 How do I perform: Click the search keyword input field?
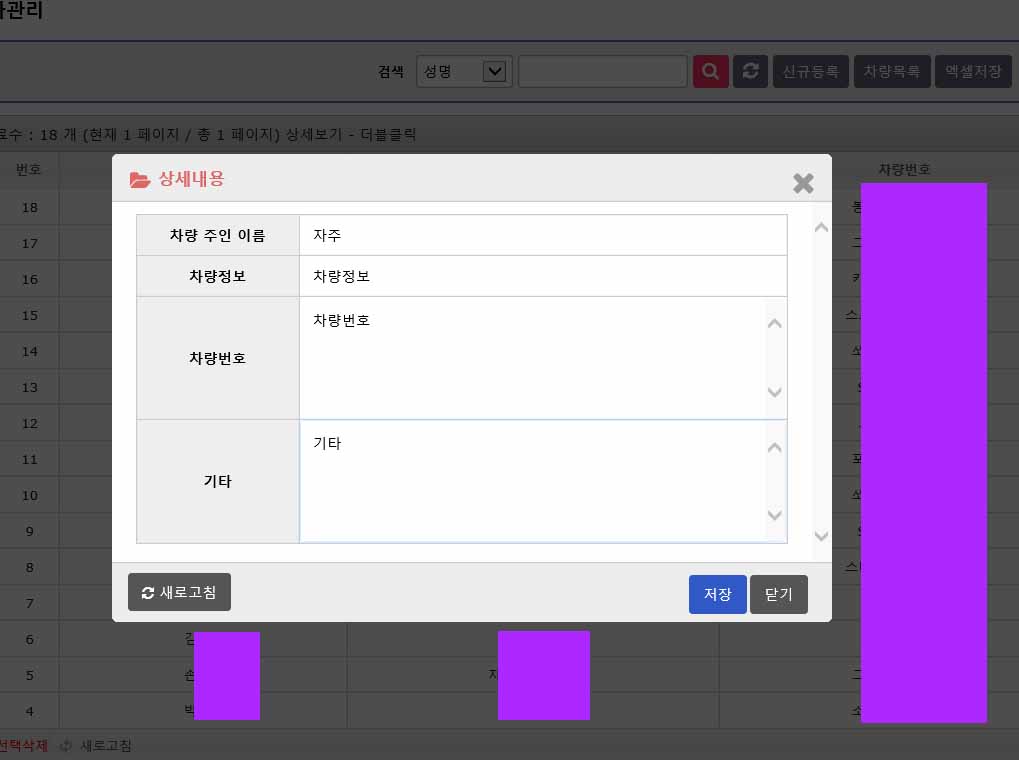pyautogui.click(x=602, y=72)
